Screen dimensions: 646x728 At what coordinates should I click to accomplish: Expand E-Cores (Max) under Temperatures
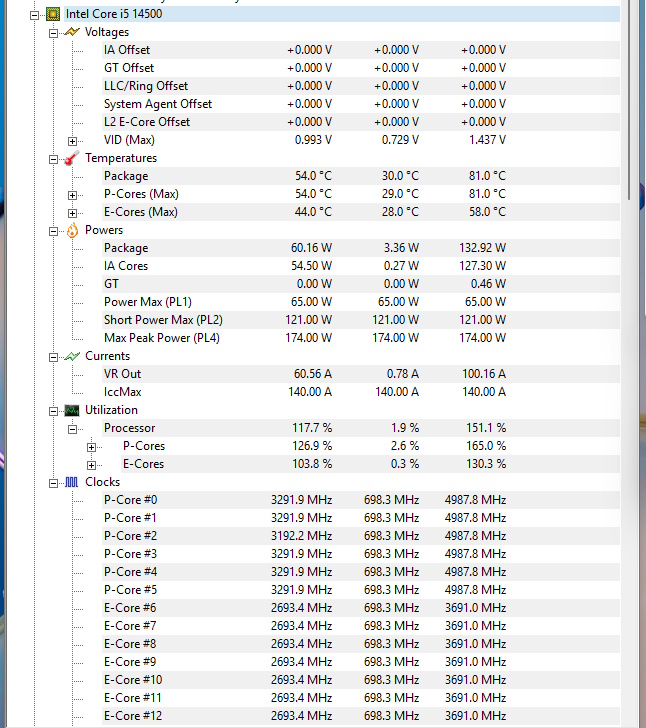pyautogui.click(x=73, y=212)
